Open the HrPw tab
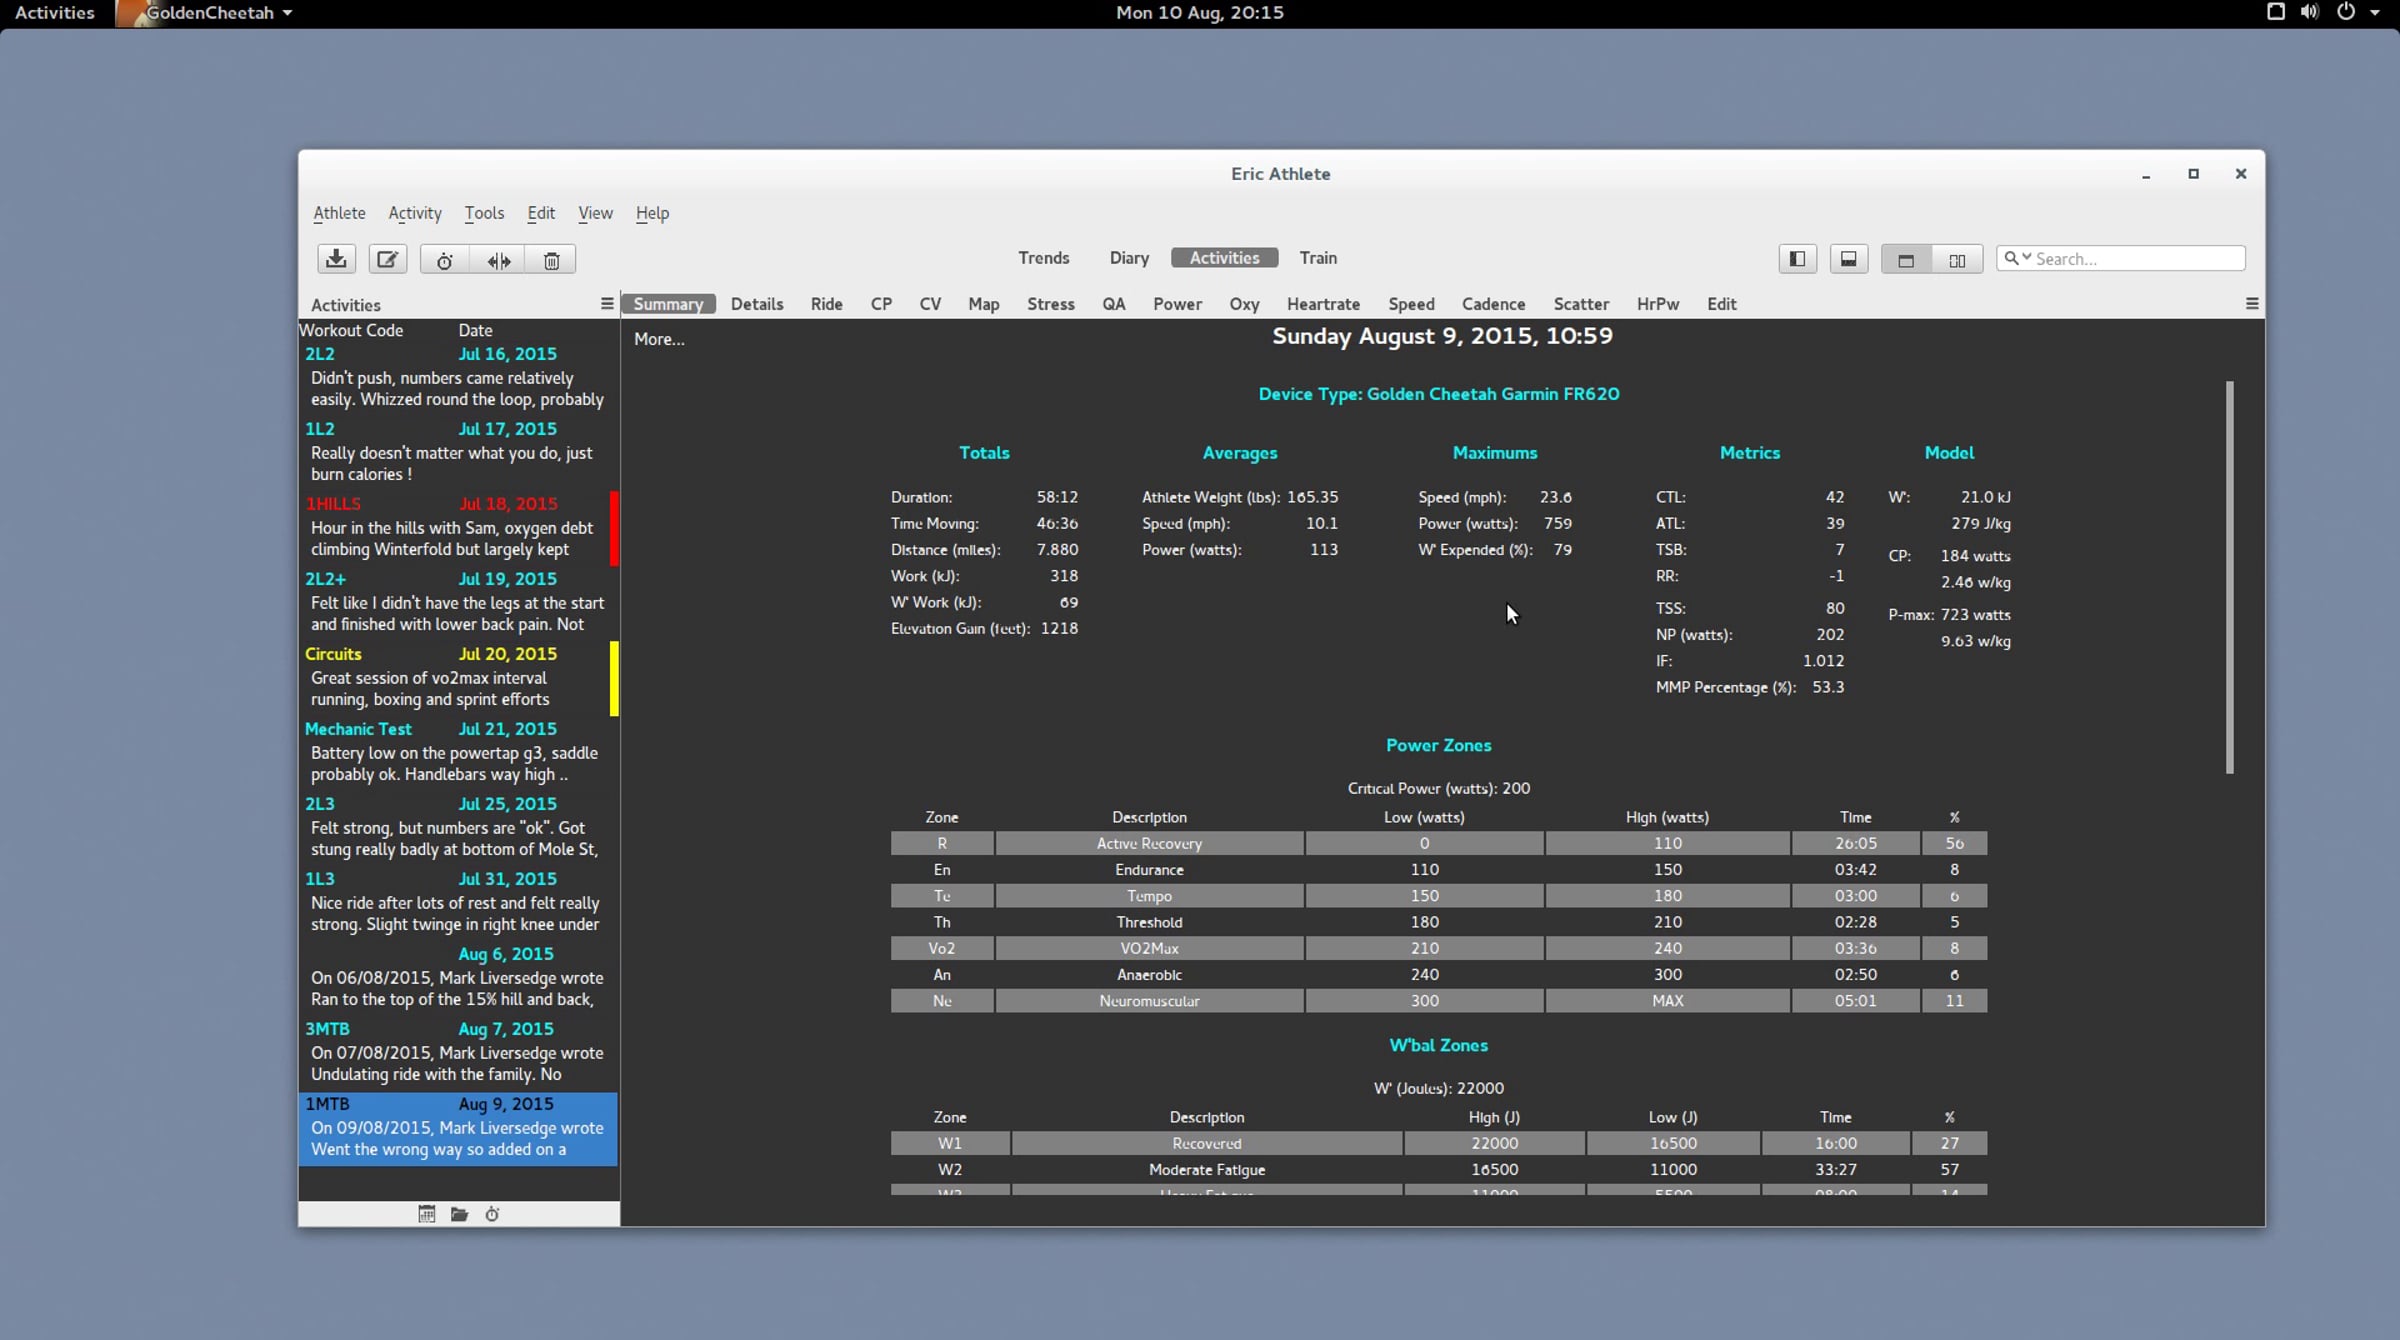Viewport: 2400px width, 1340px height. coord(1658,303)
